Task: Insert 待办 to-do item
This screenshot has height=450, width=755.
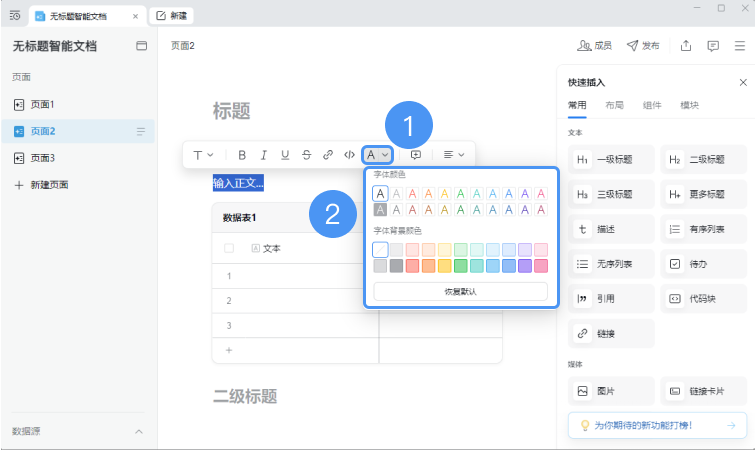Action: coord(703,264)
